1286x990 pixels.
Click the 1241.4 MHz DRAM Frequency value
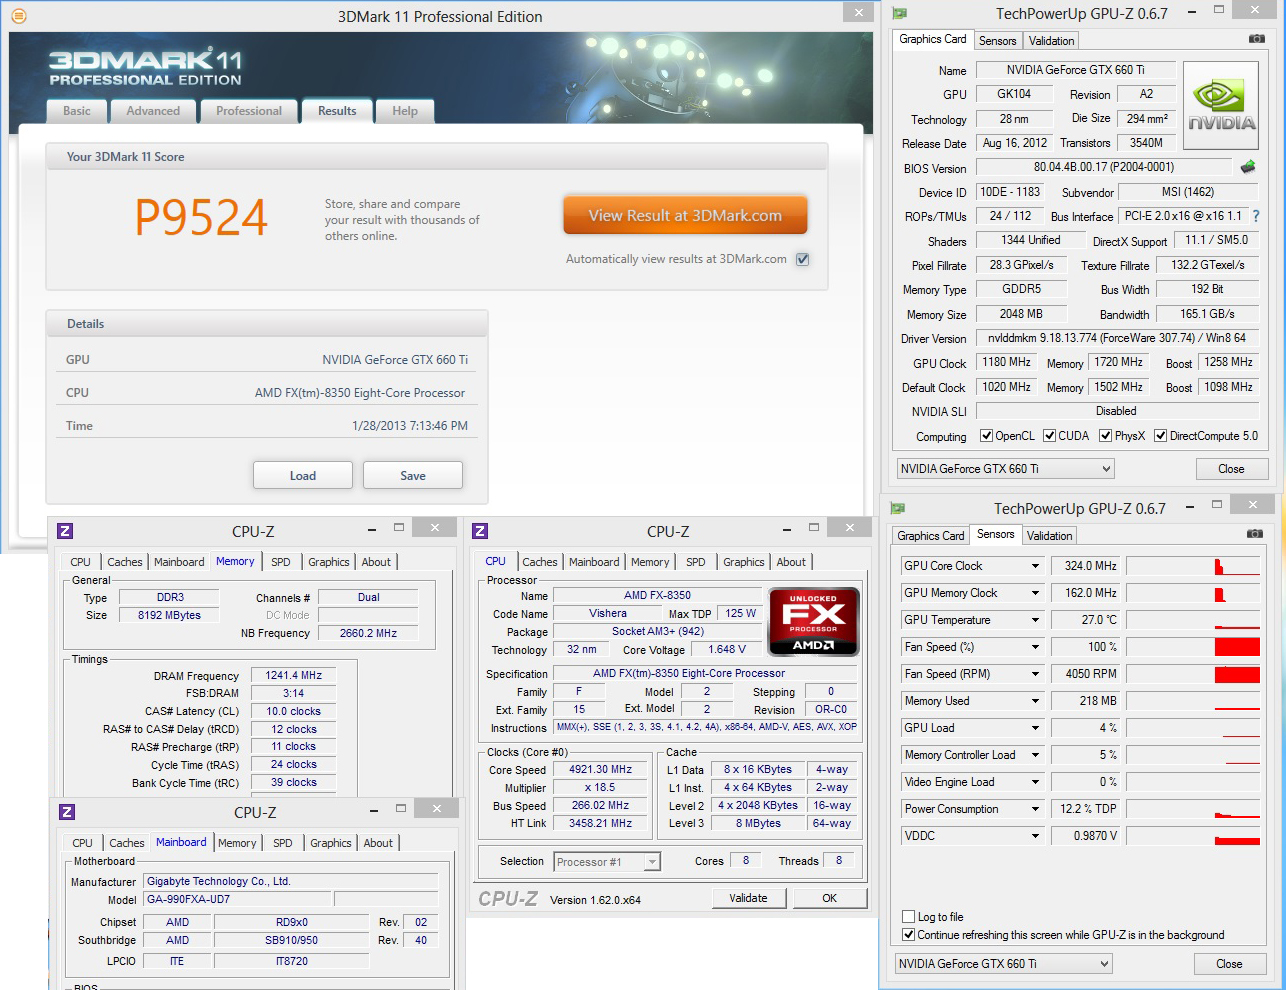[294, 676]
